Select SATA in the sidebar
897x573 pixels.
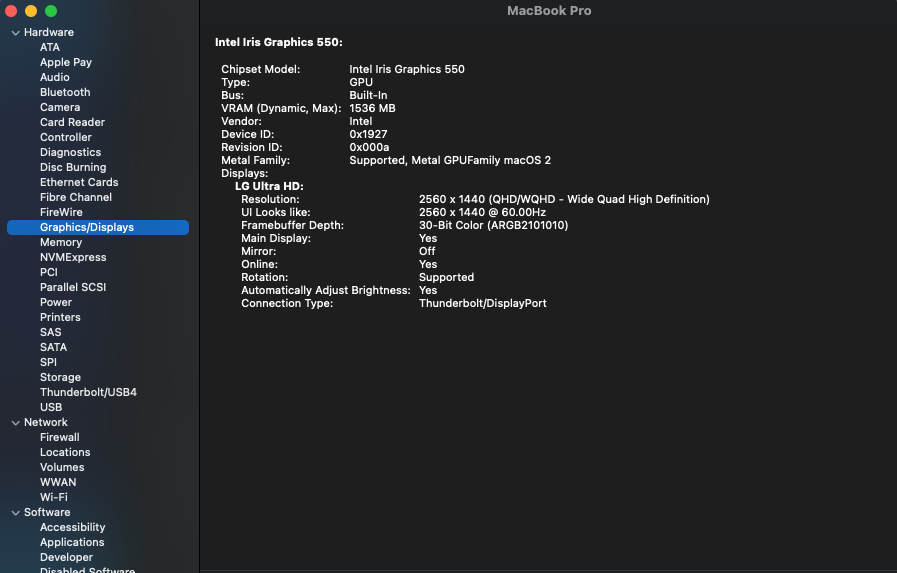(53, 347)
